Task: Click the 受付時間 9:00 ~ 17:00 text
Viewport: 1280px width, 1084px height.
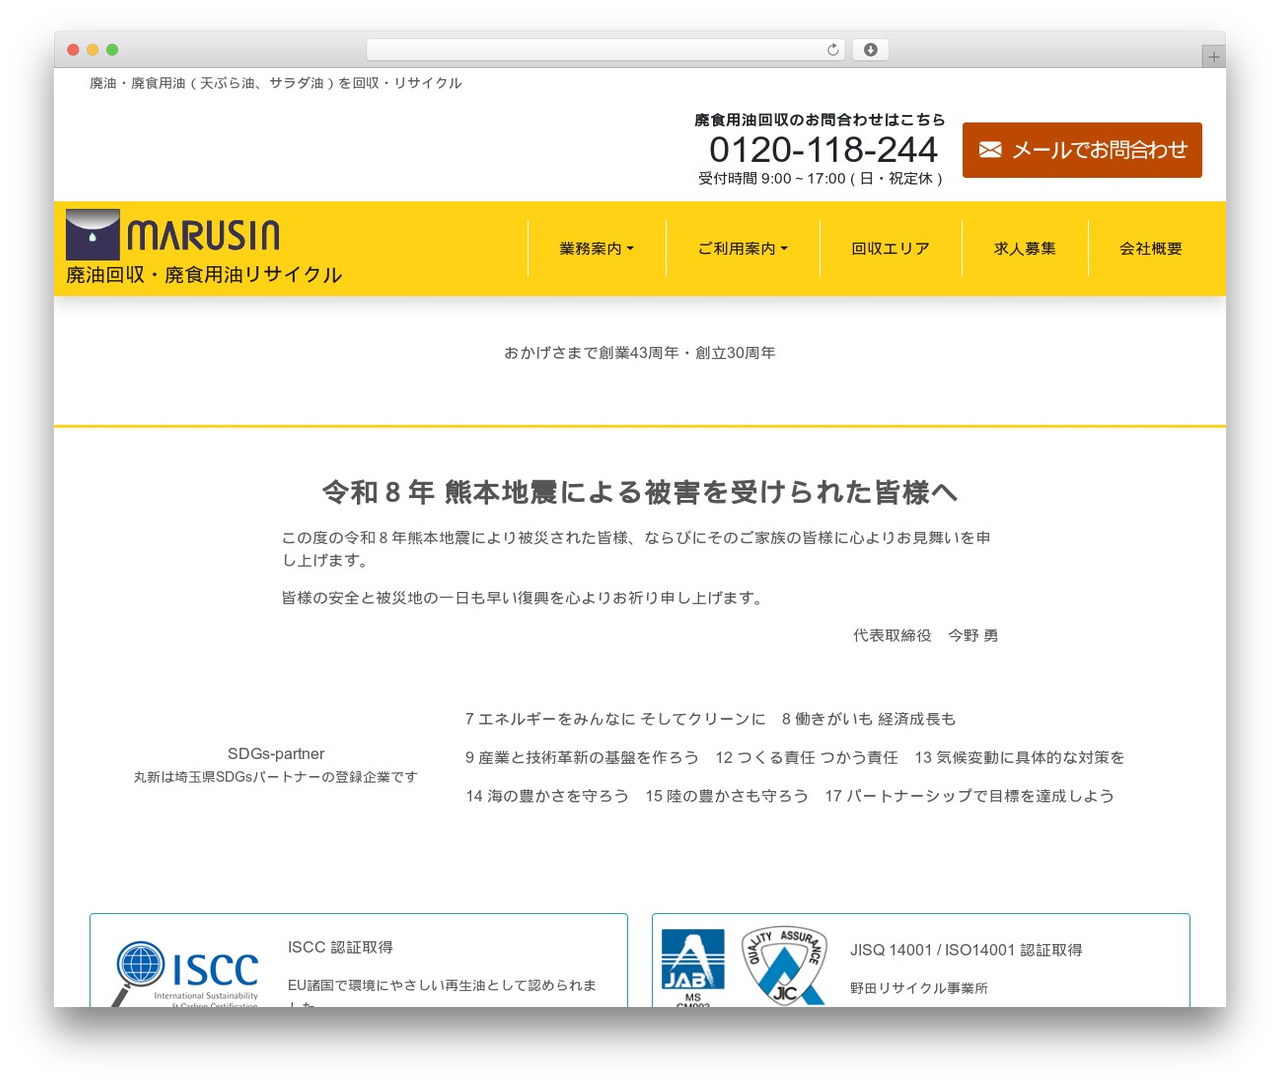Action: [820, 178]
